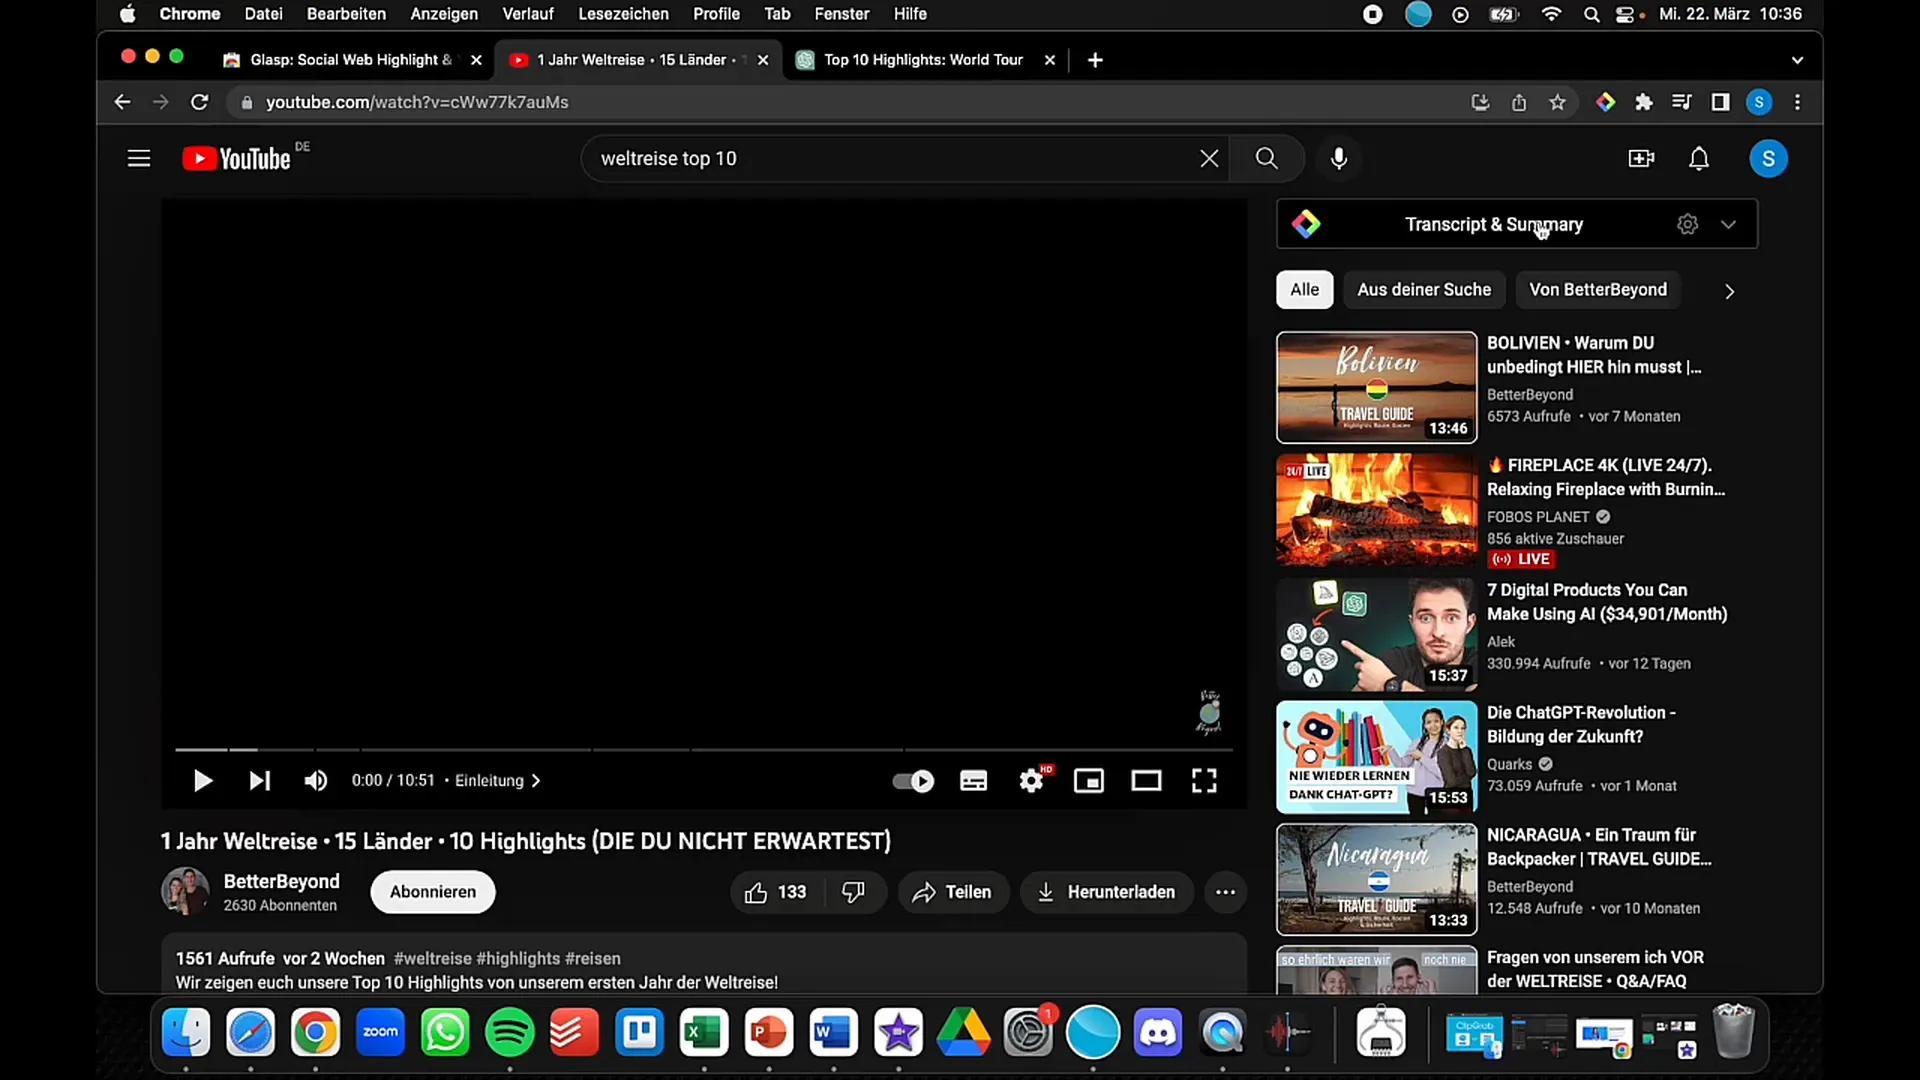Seek in the video progress bar
The height and width of the screenshot is (1080, 1920).
click(x=704, y=749)
